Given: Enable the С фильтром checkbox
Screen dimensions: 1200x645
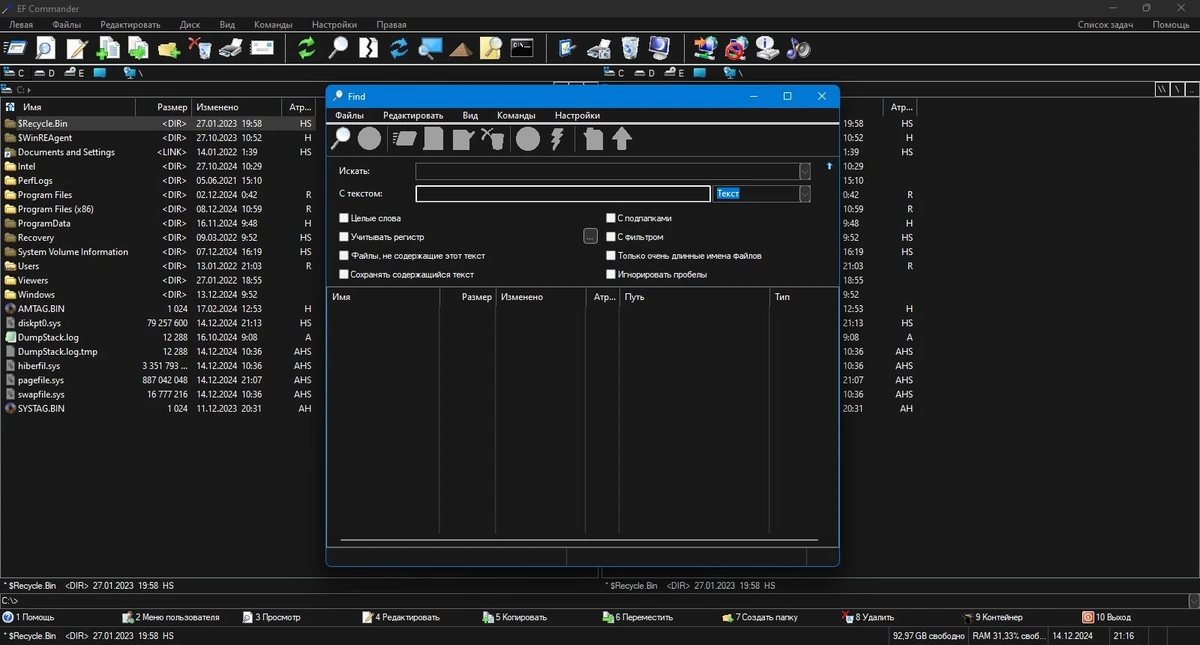Looking at the screenshot, I should (611, 237).
